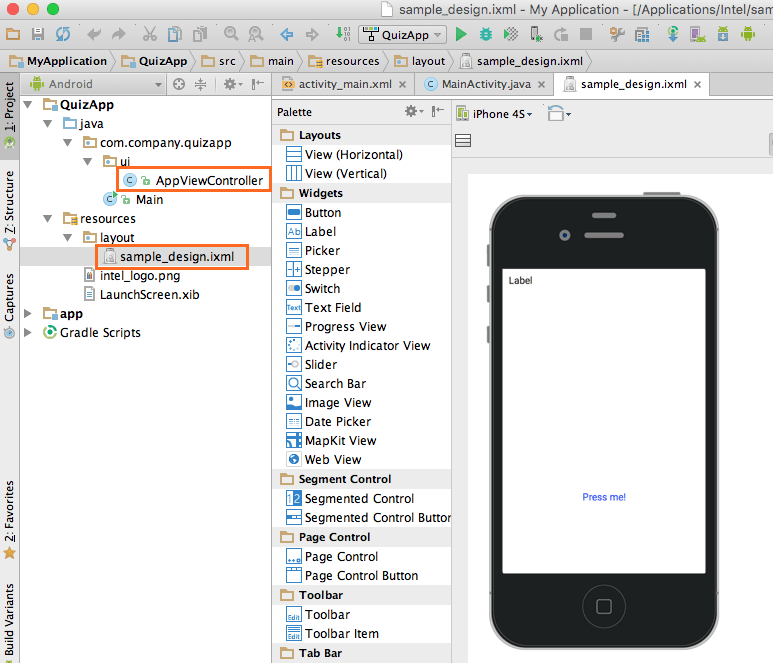Click the Paste toolbar icon
773x663 pixels.
coord(200,34)
